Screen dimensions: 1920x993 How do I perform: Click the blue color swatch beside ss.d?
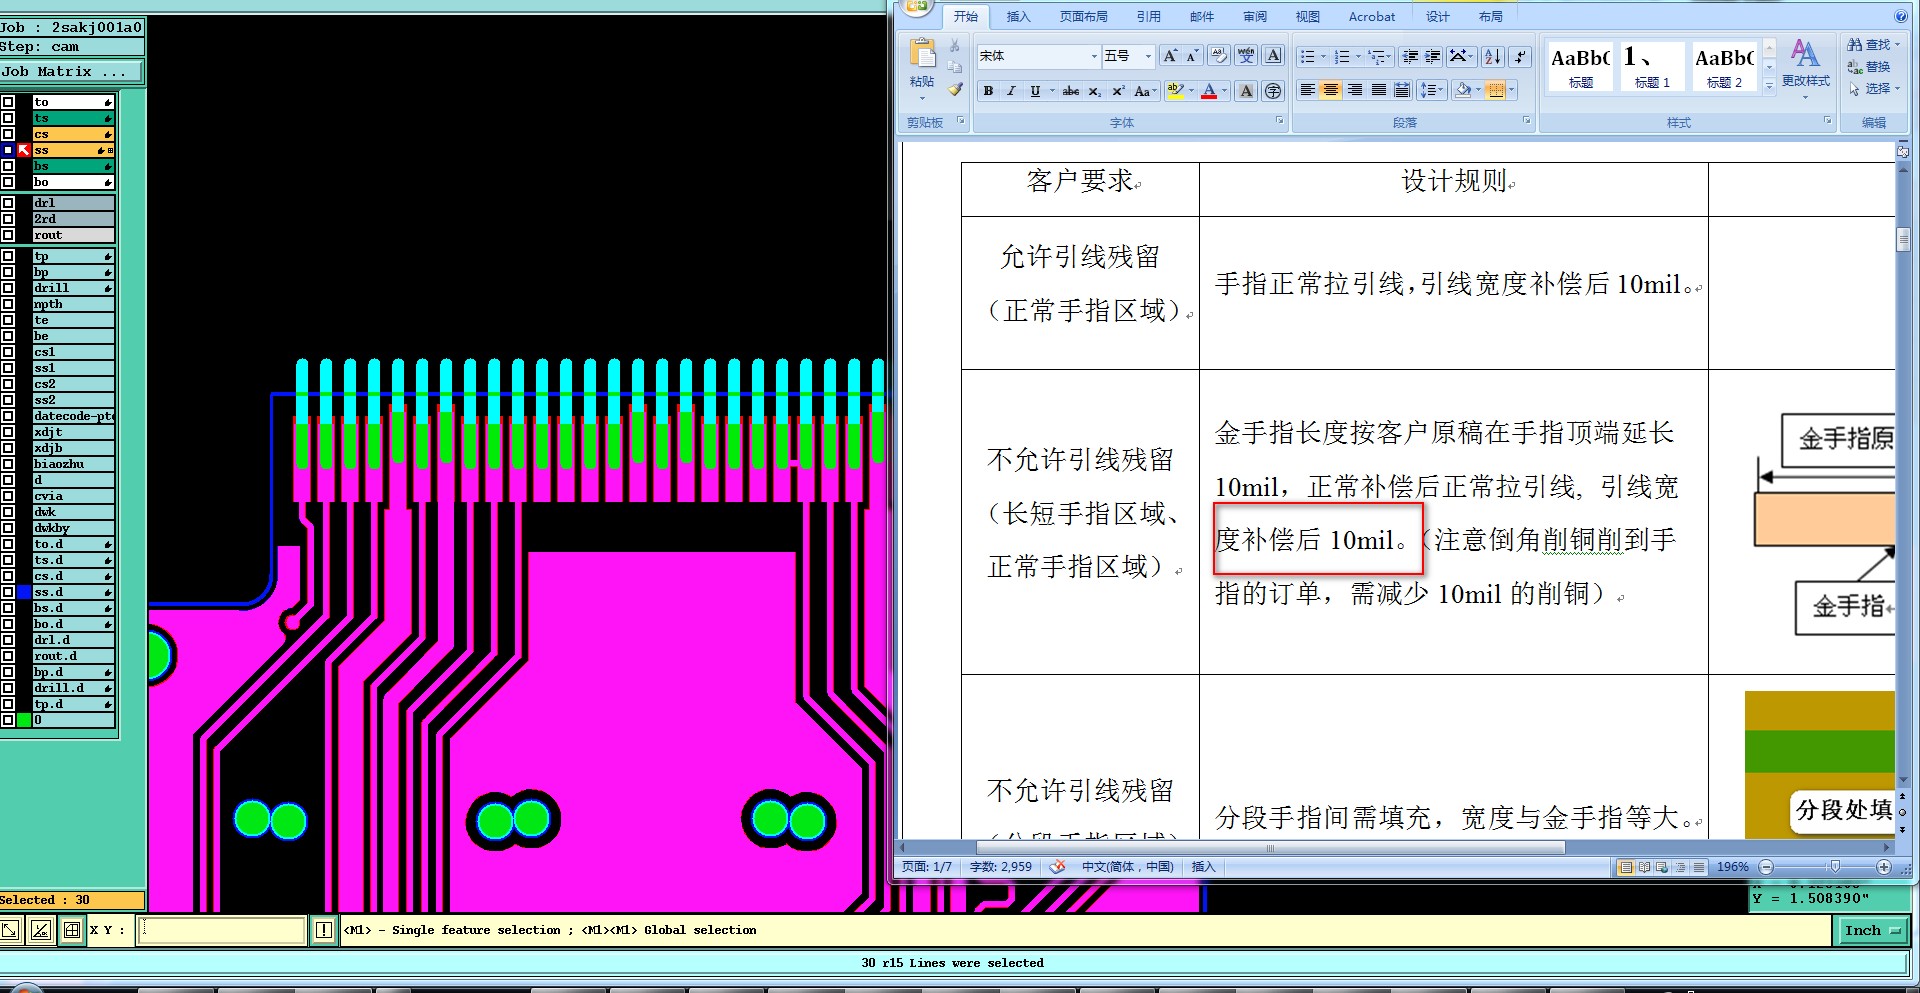pos(24,592)
